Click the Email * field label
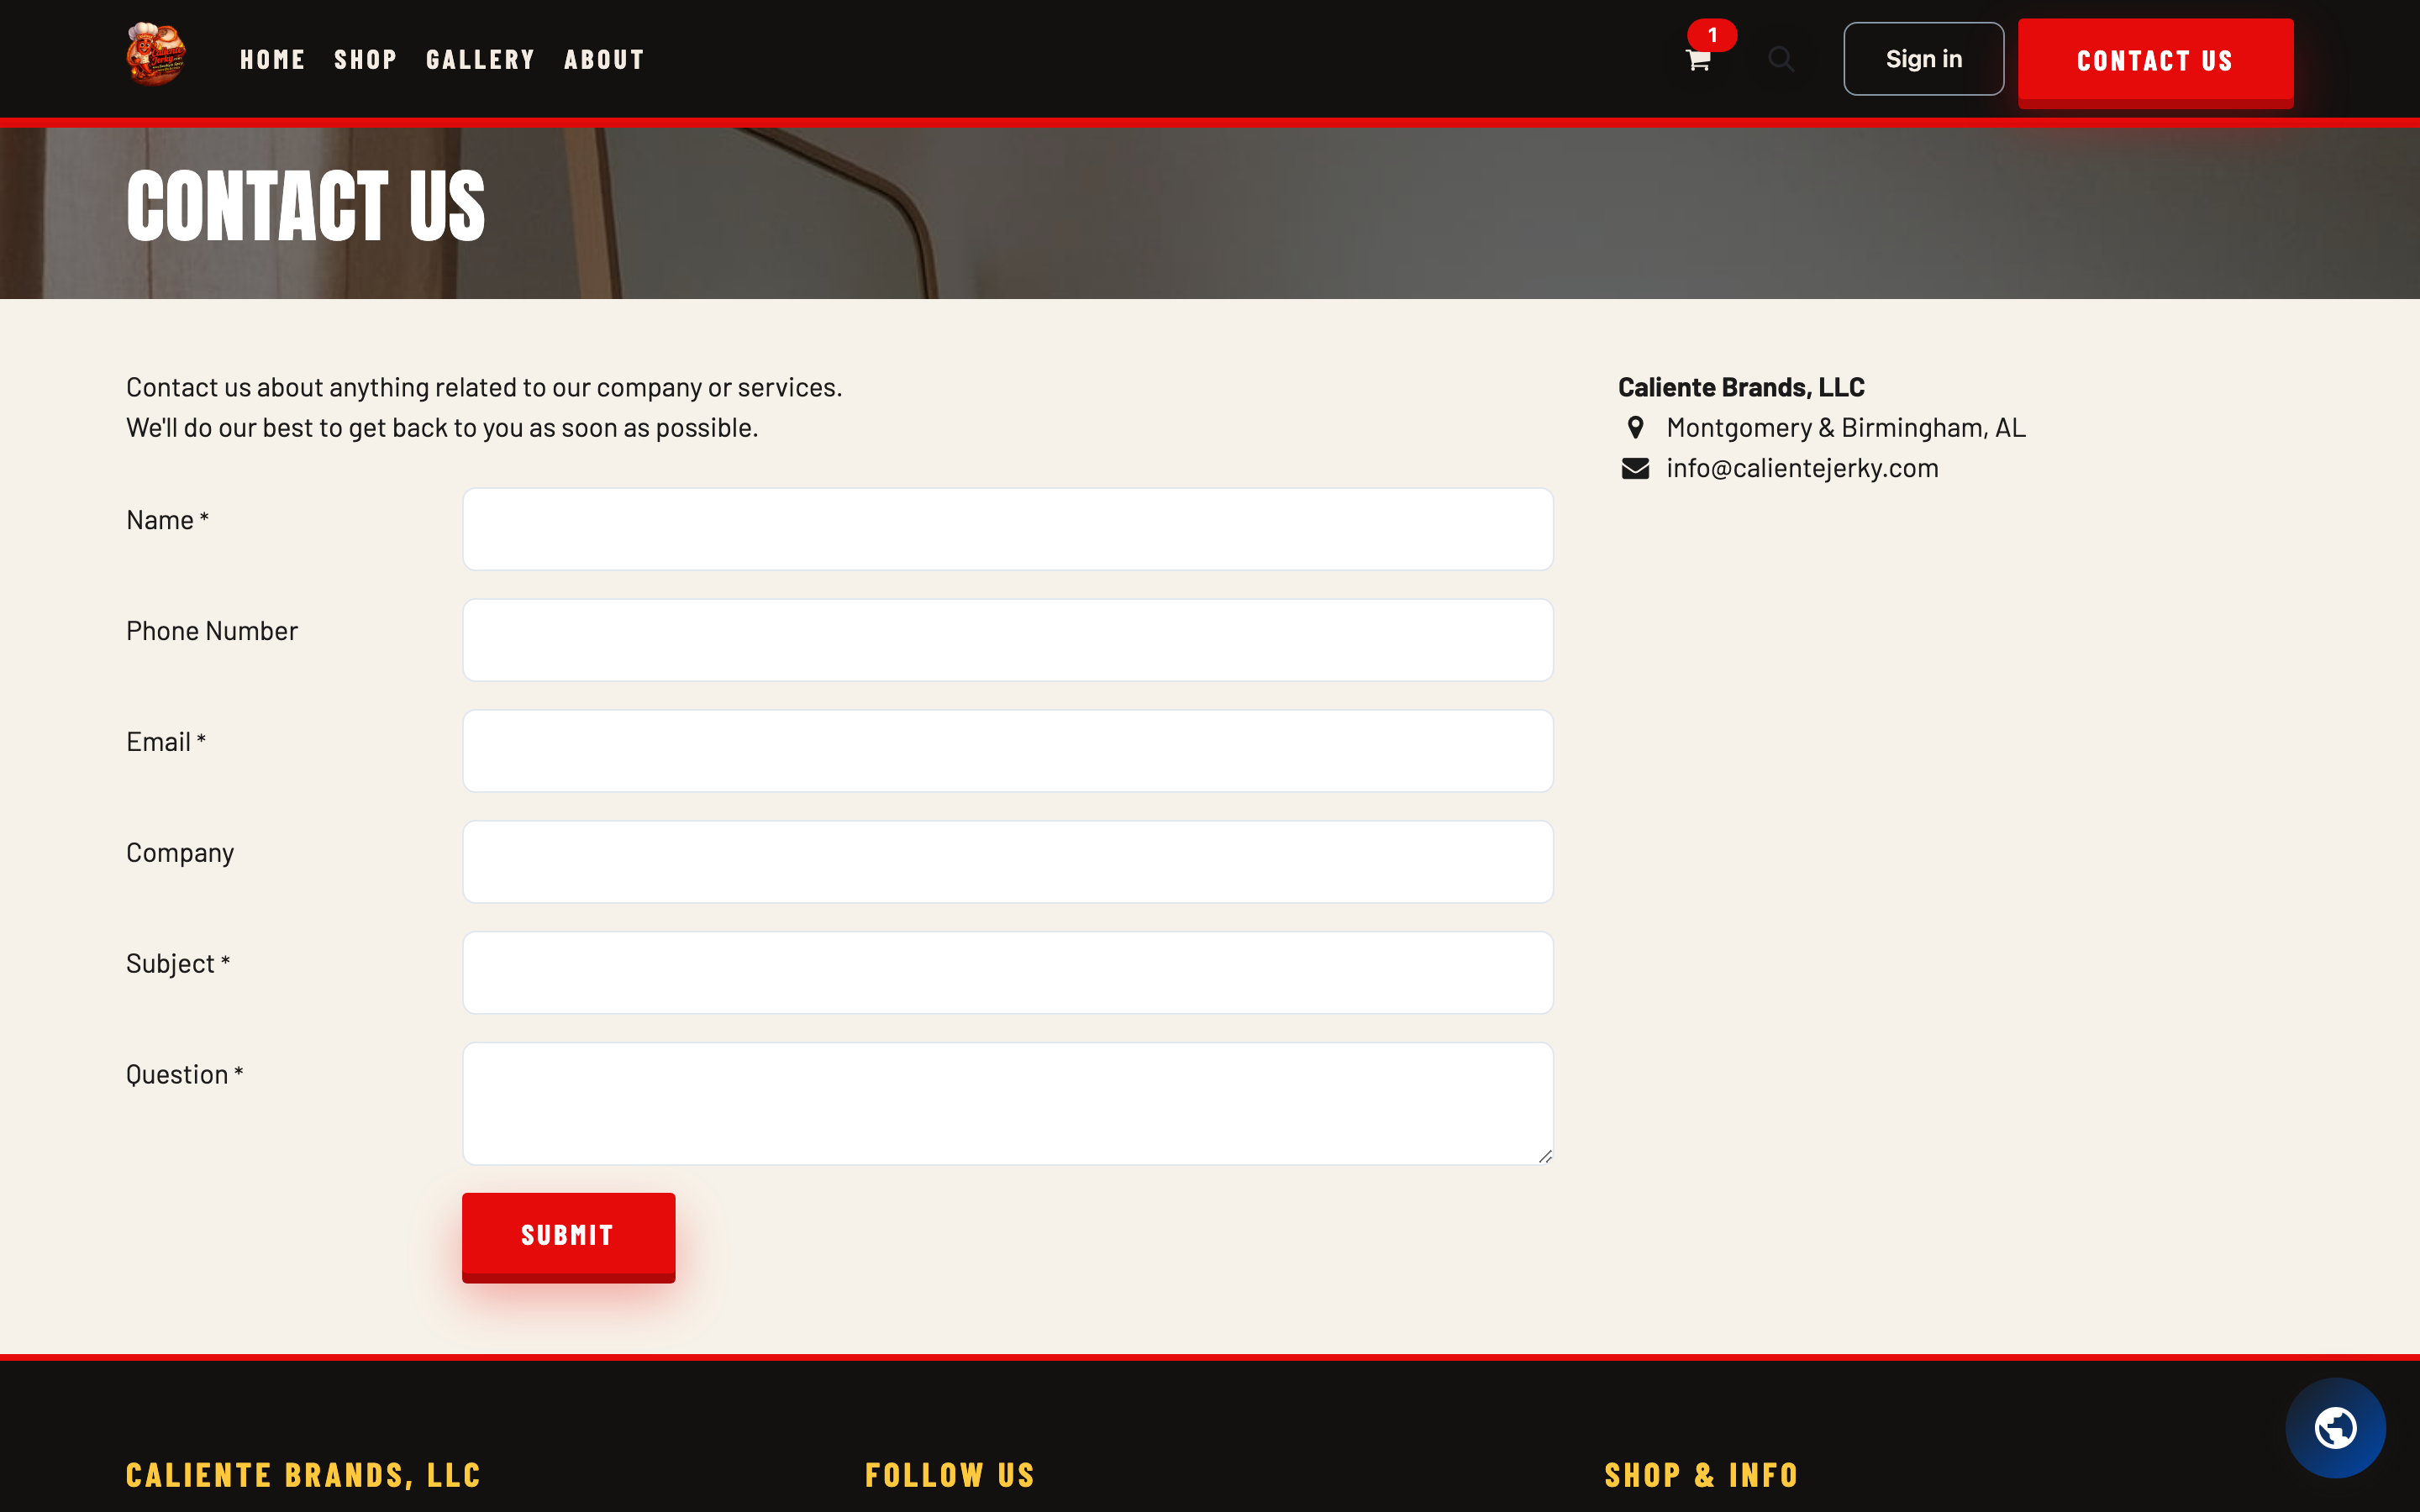 (x=166, y=742)
